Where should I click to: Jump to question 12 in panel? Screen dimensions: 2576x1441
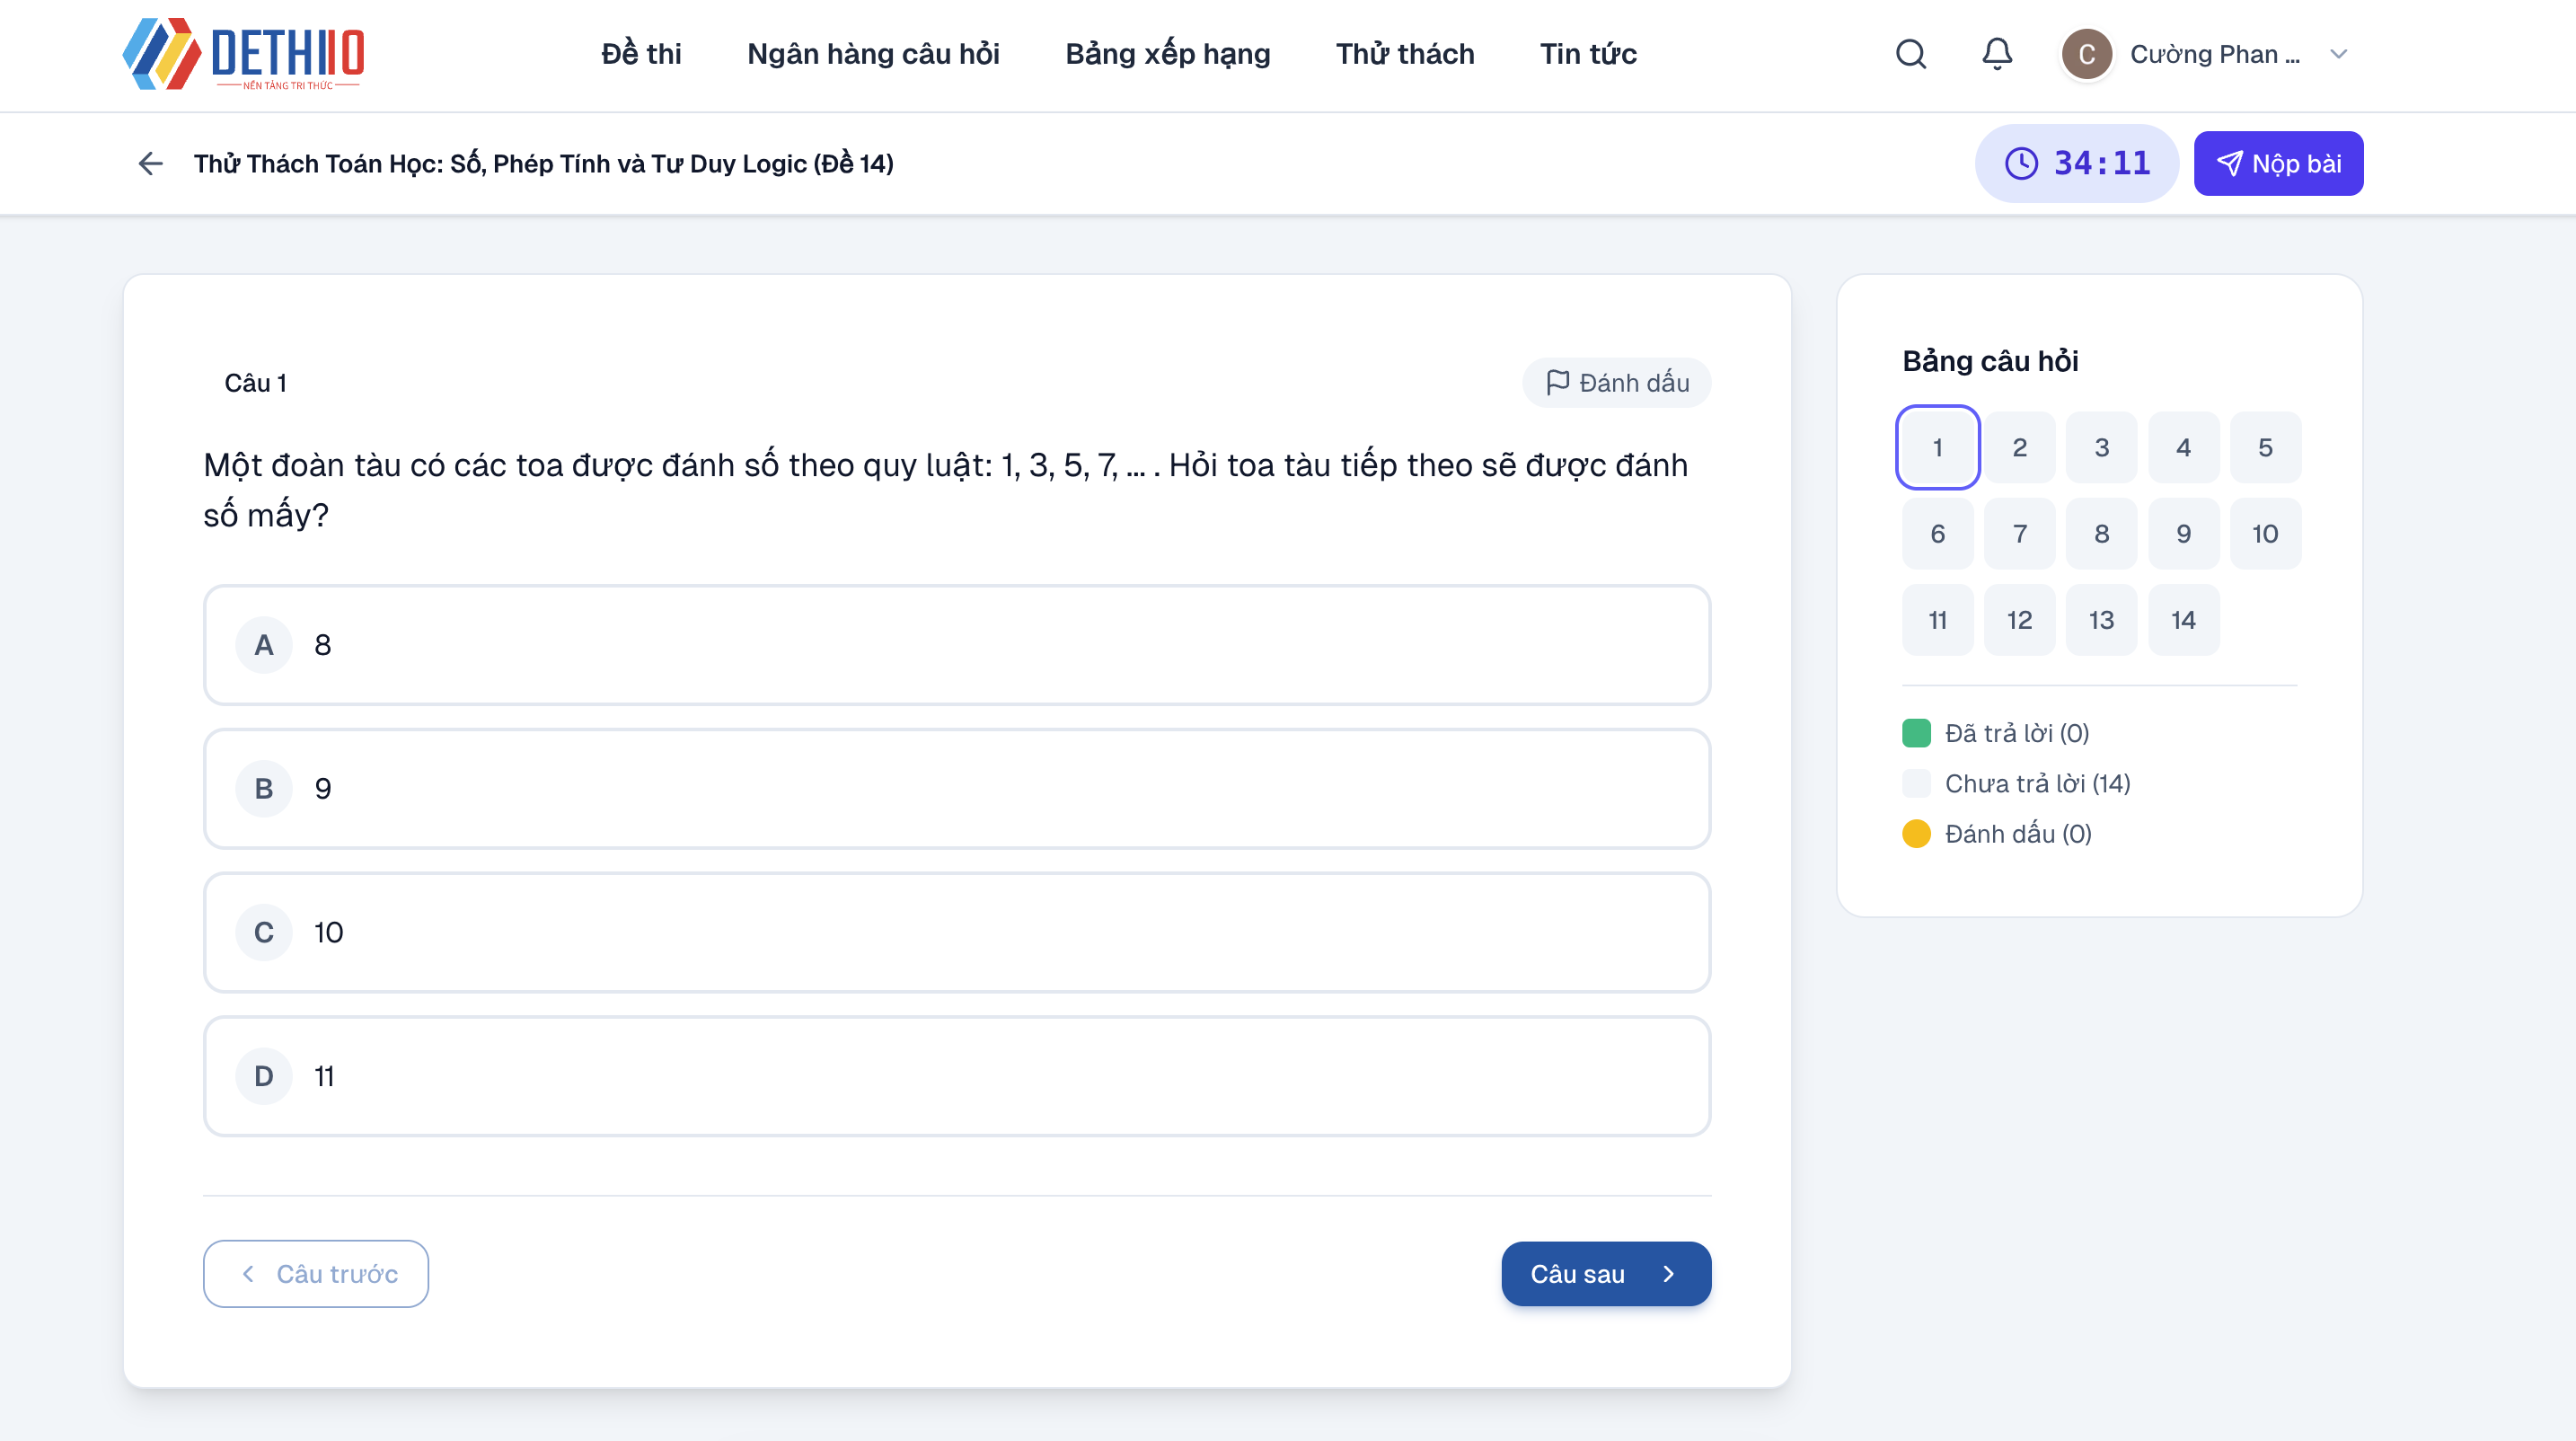(x=2020, y=620)
